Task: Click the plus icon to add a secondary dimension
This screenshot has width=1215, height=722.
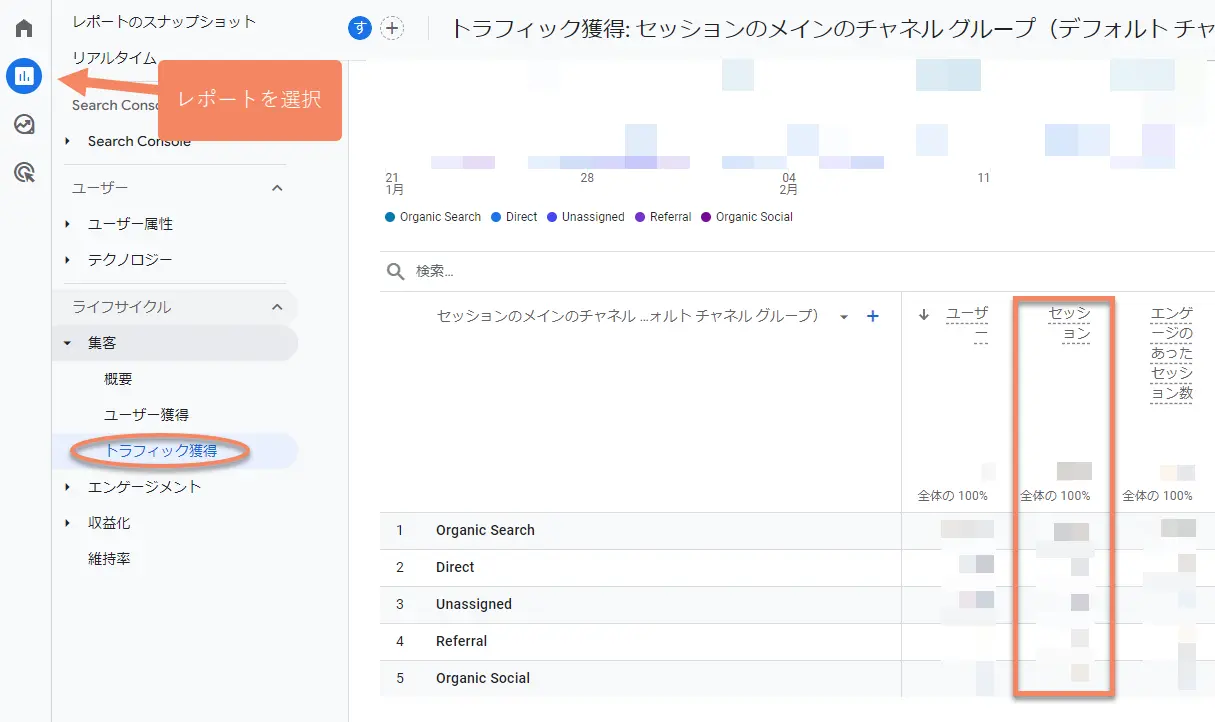Action: (872, 316)
